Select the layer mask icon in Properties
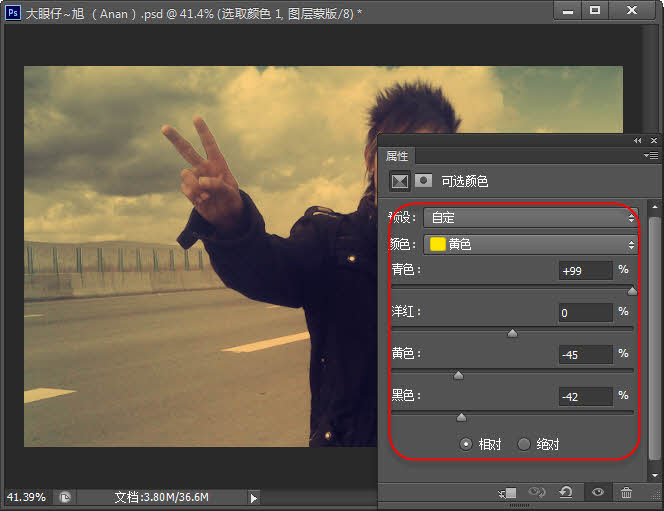 424,182
